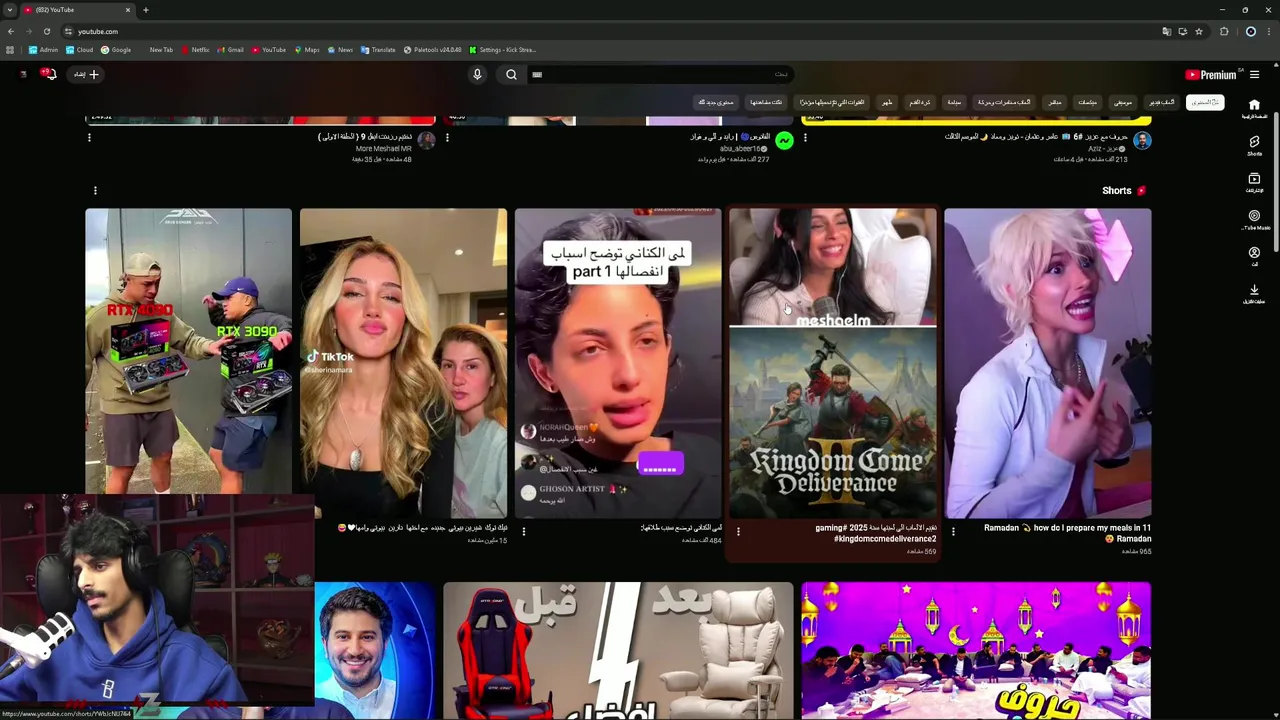Screen dimensions: 1280x720
Task: Open the on-screen keyboard icon in search
Action: click(x=537, y=74)
